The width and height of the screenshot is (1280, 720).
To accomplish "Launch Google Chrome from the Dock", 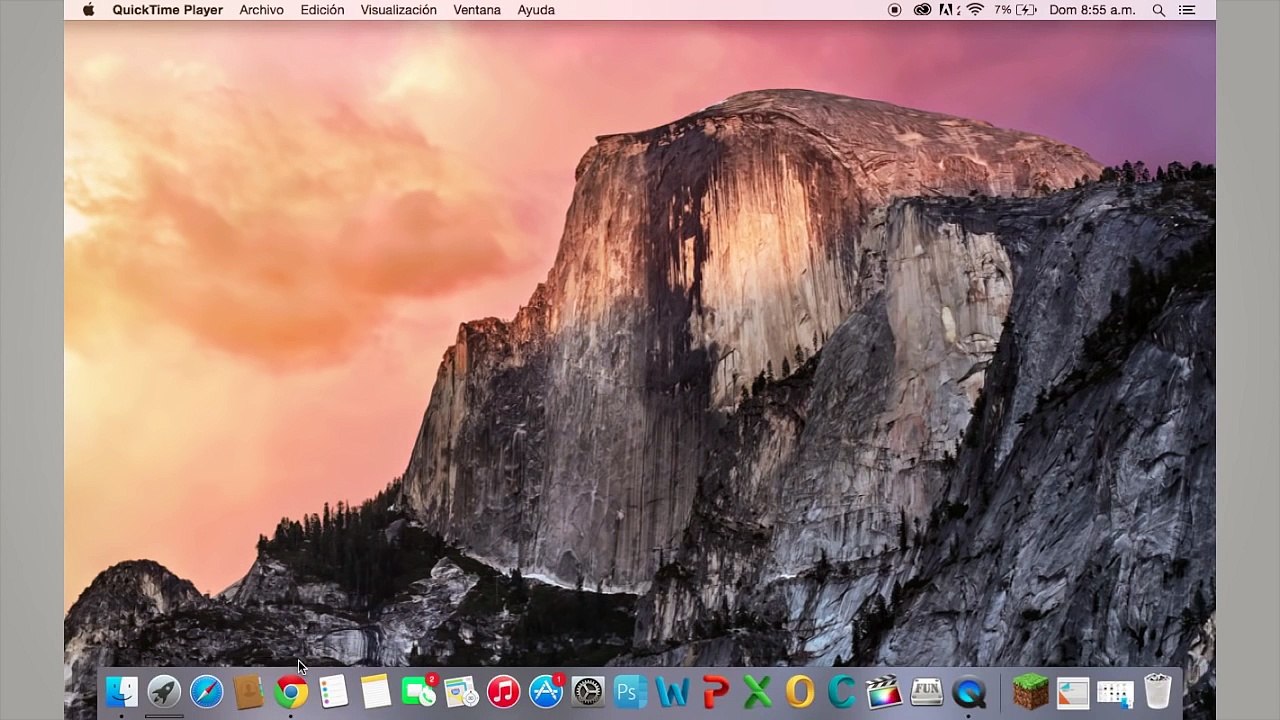I will (x=291, y=692).
